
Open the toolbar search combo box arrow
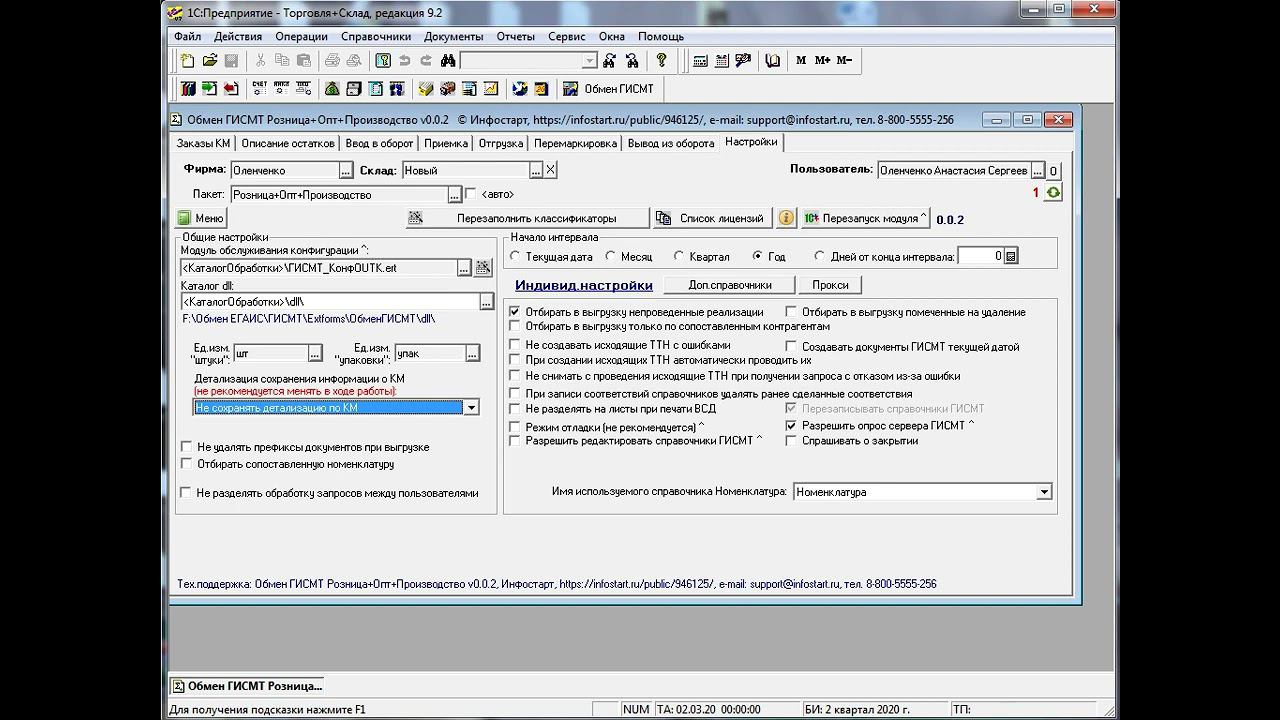589,61
